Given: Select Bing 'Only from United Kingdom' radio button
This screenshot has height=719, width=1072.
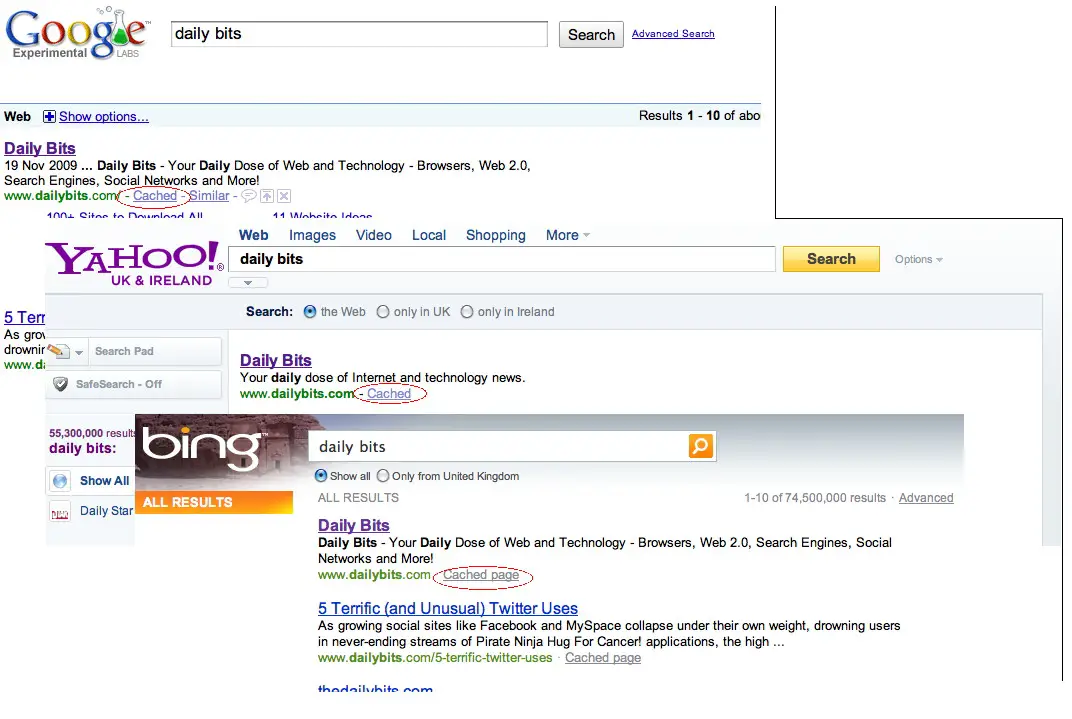Looking at the screenshot, I should [383, 476].
